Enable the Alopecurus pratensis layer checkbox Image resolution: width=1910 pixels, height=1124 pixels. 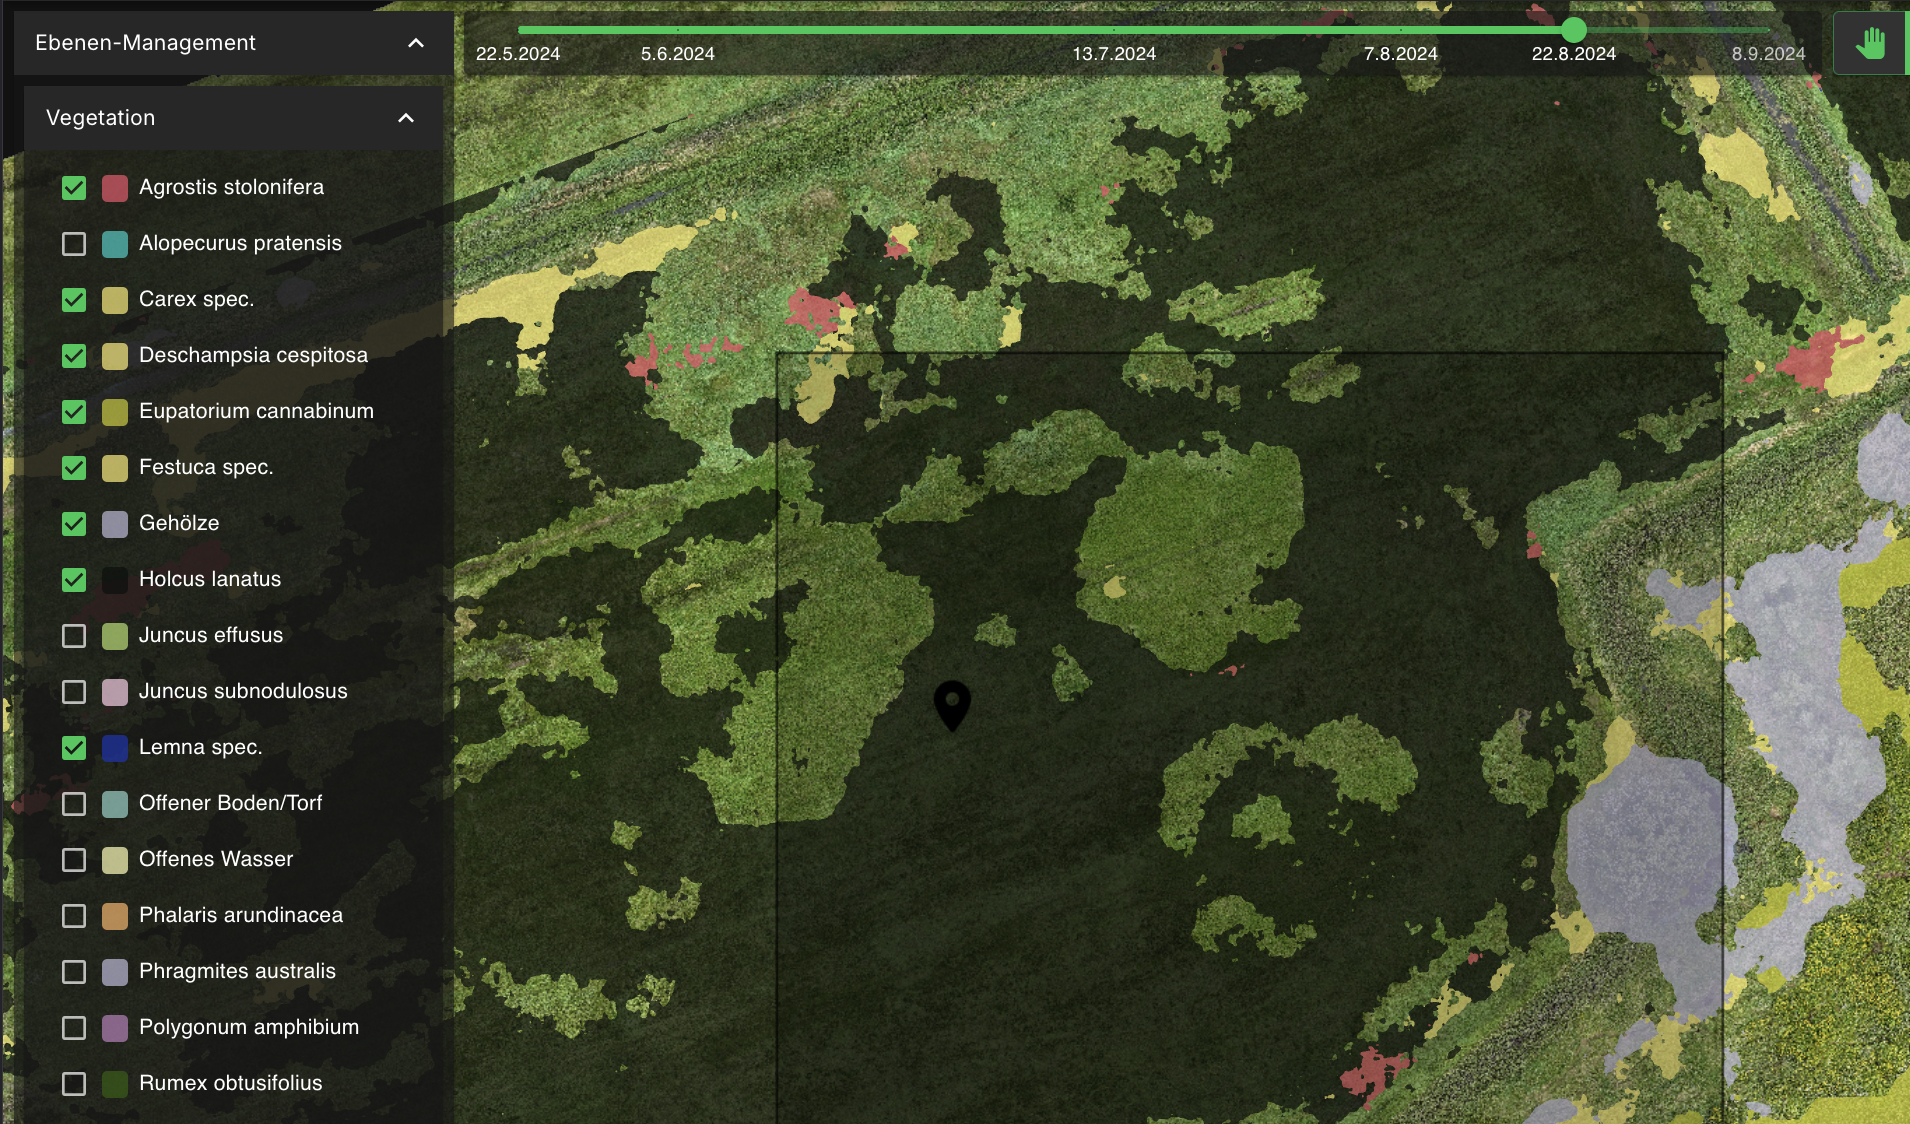(74, 244)
